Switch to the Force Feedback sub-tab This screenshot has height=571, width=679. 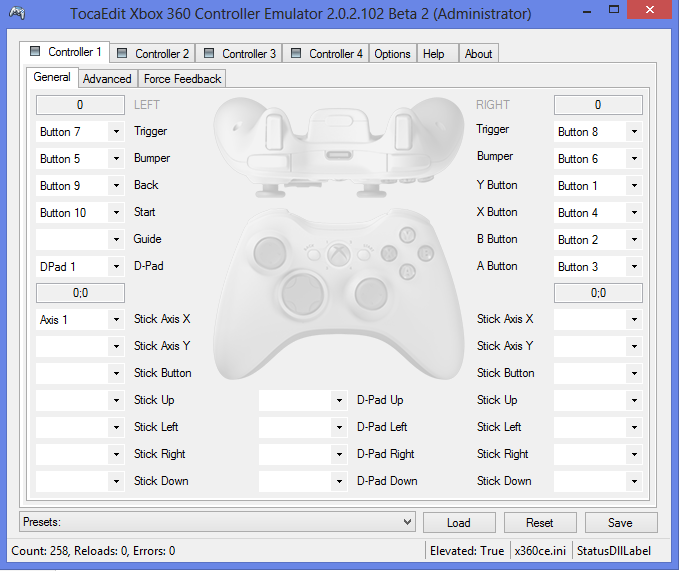[182, 78]
